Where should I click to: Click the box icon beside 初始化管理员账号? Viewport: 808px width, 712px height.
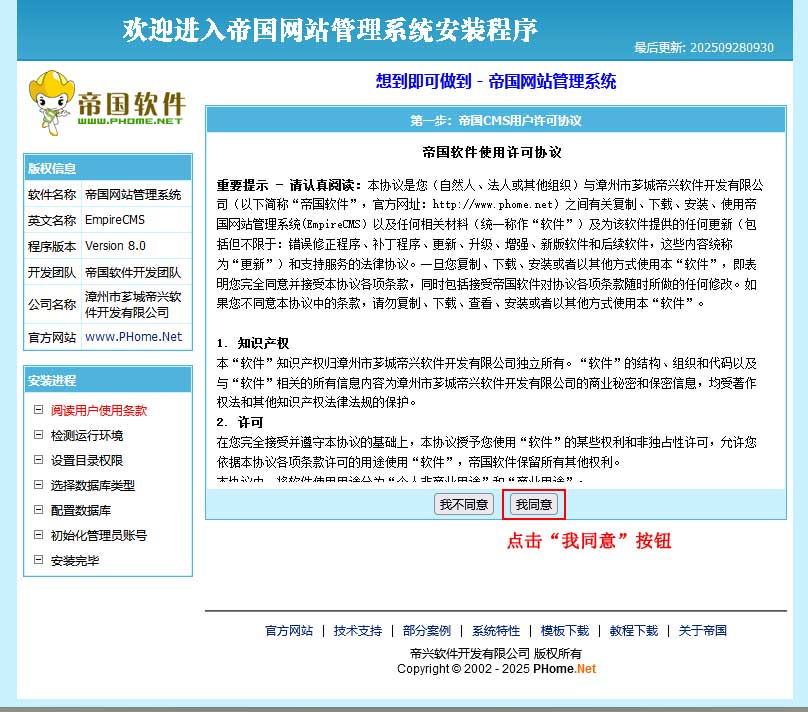38,535
